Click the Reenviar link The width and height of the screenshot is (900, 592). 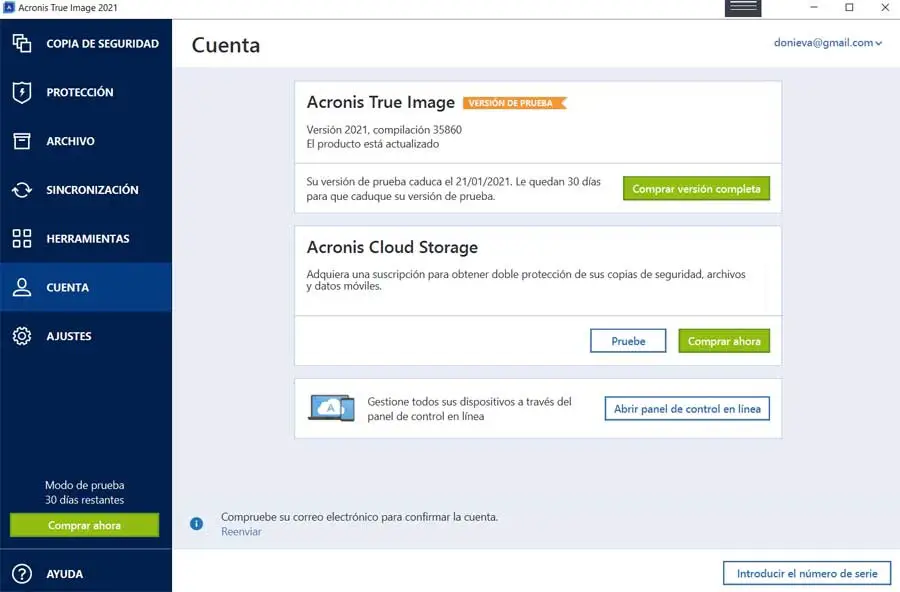[241, 532]
